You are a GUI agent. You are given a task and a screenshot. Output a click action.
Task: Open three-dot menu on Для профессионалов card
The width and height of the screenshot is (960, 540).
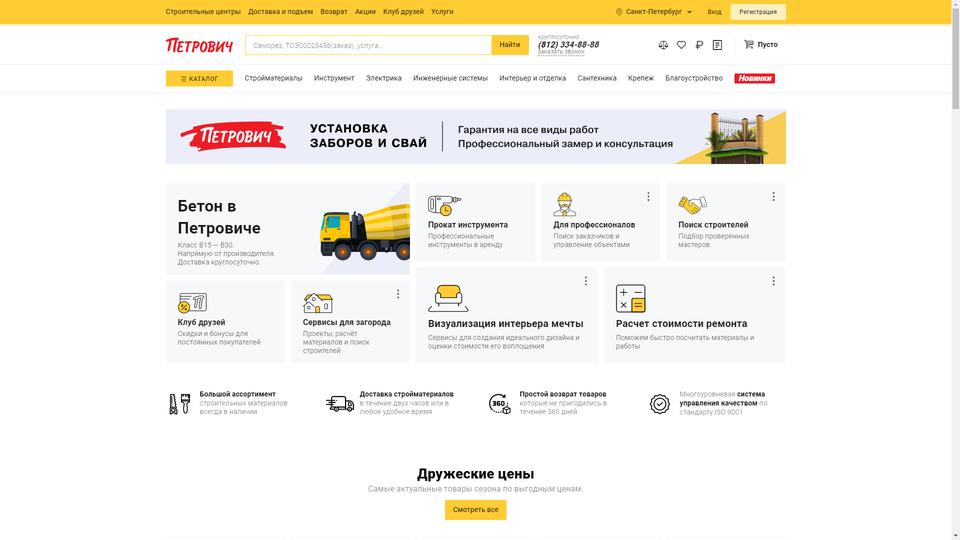(x=648, y=197)
